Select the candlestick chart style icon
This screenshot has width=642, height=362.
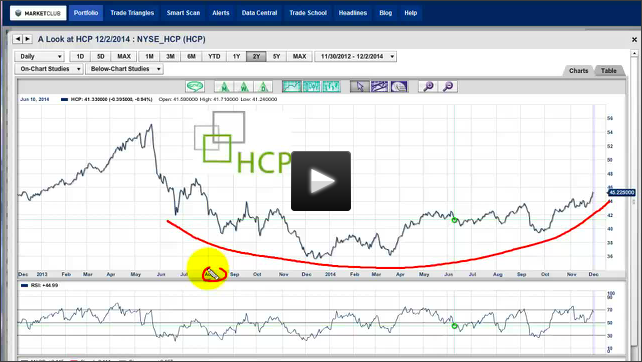pos(312,86)
